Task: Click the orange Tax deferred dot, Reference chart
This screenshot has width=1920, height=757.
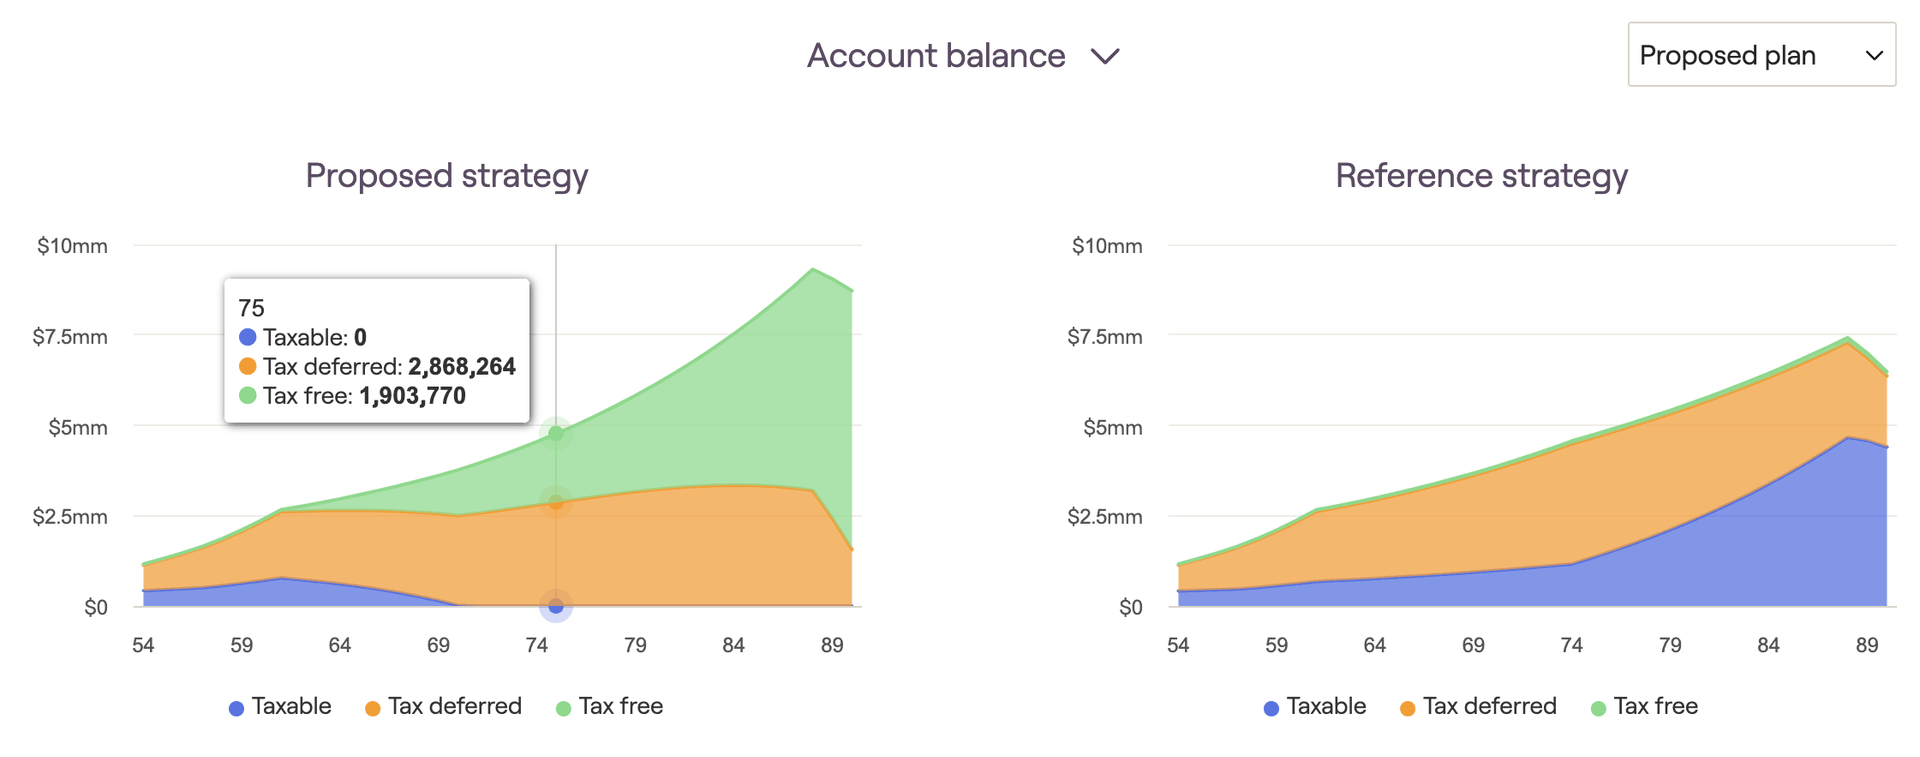Action: (x=1407, y=709)
